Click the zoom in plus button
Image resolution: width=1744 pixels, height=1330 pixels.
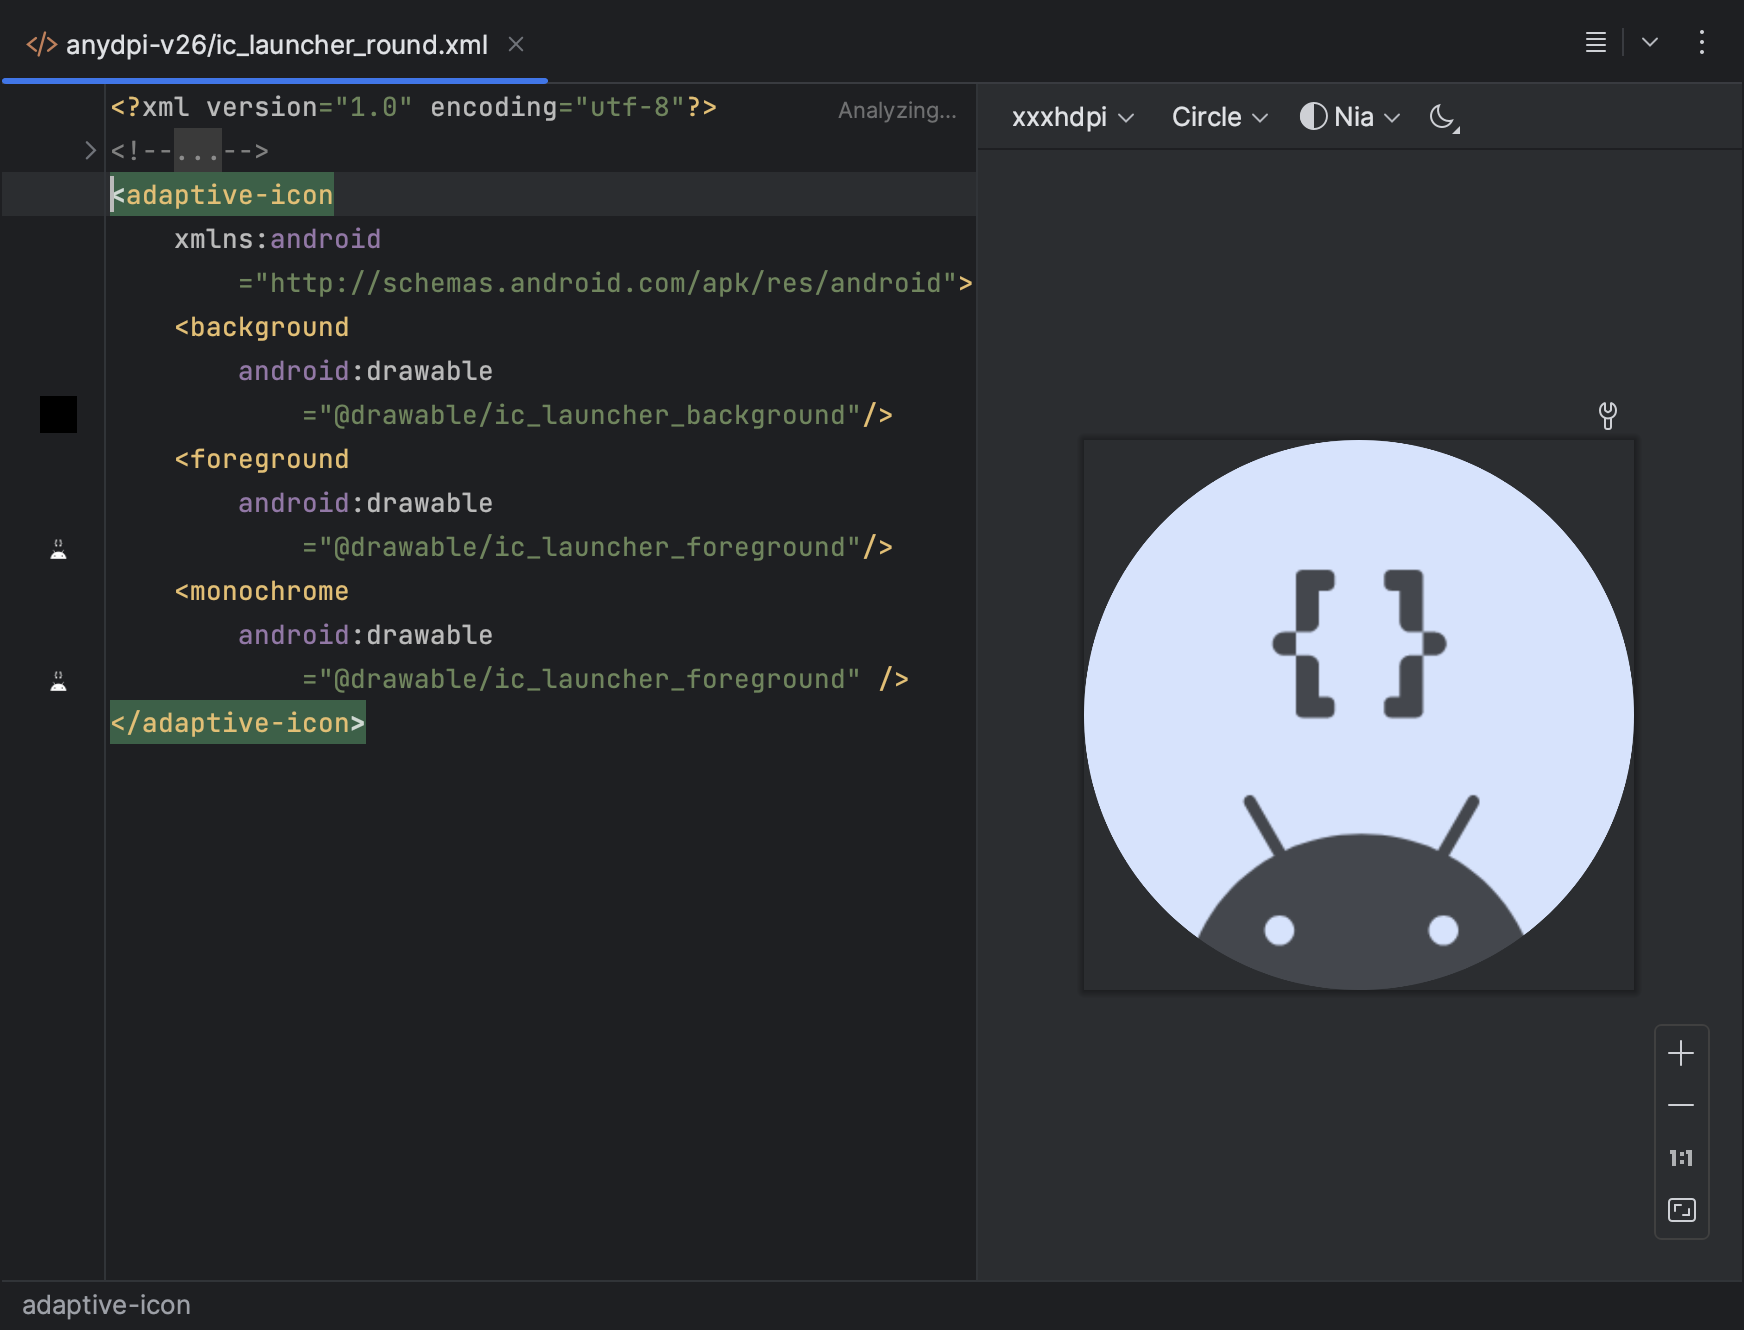pyautogui.click(x=1681, y=1053)
